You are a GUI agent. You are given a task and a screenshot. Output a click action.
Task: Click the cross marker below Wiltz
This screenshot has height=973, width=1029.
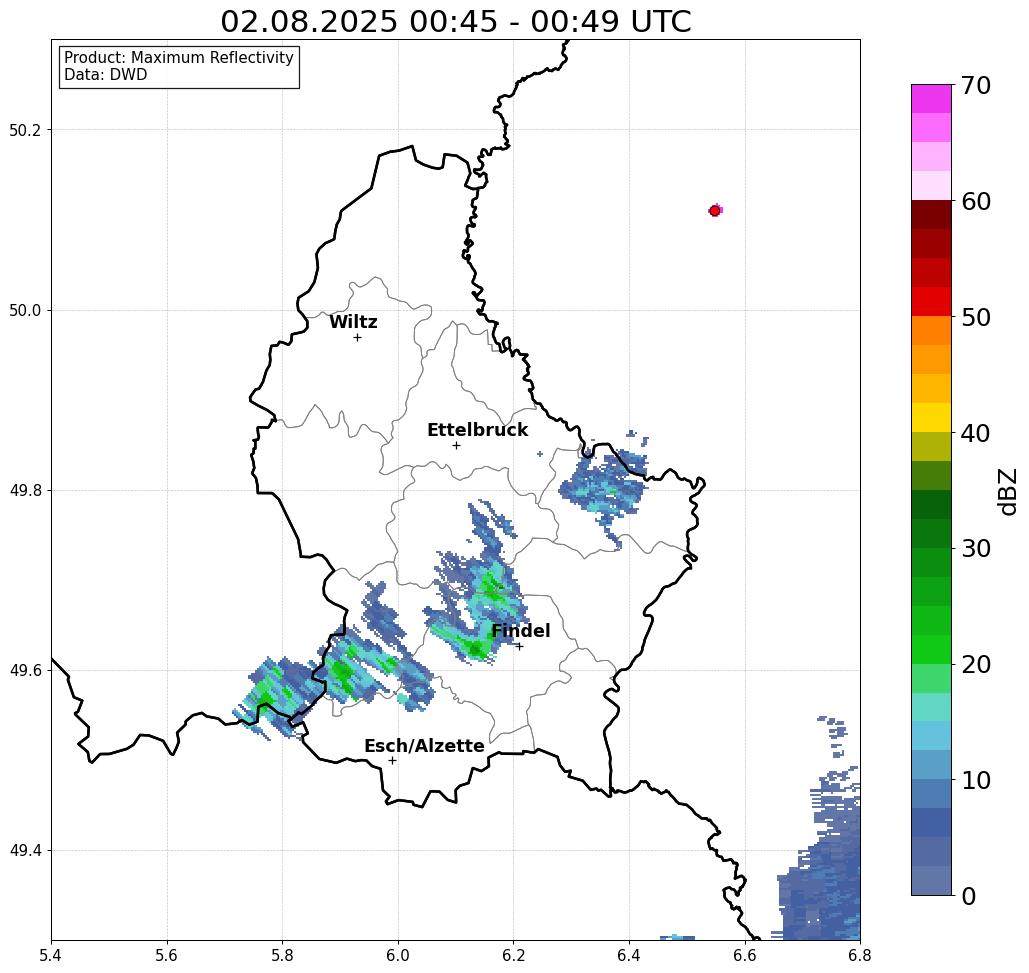358,338
